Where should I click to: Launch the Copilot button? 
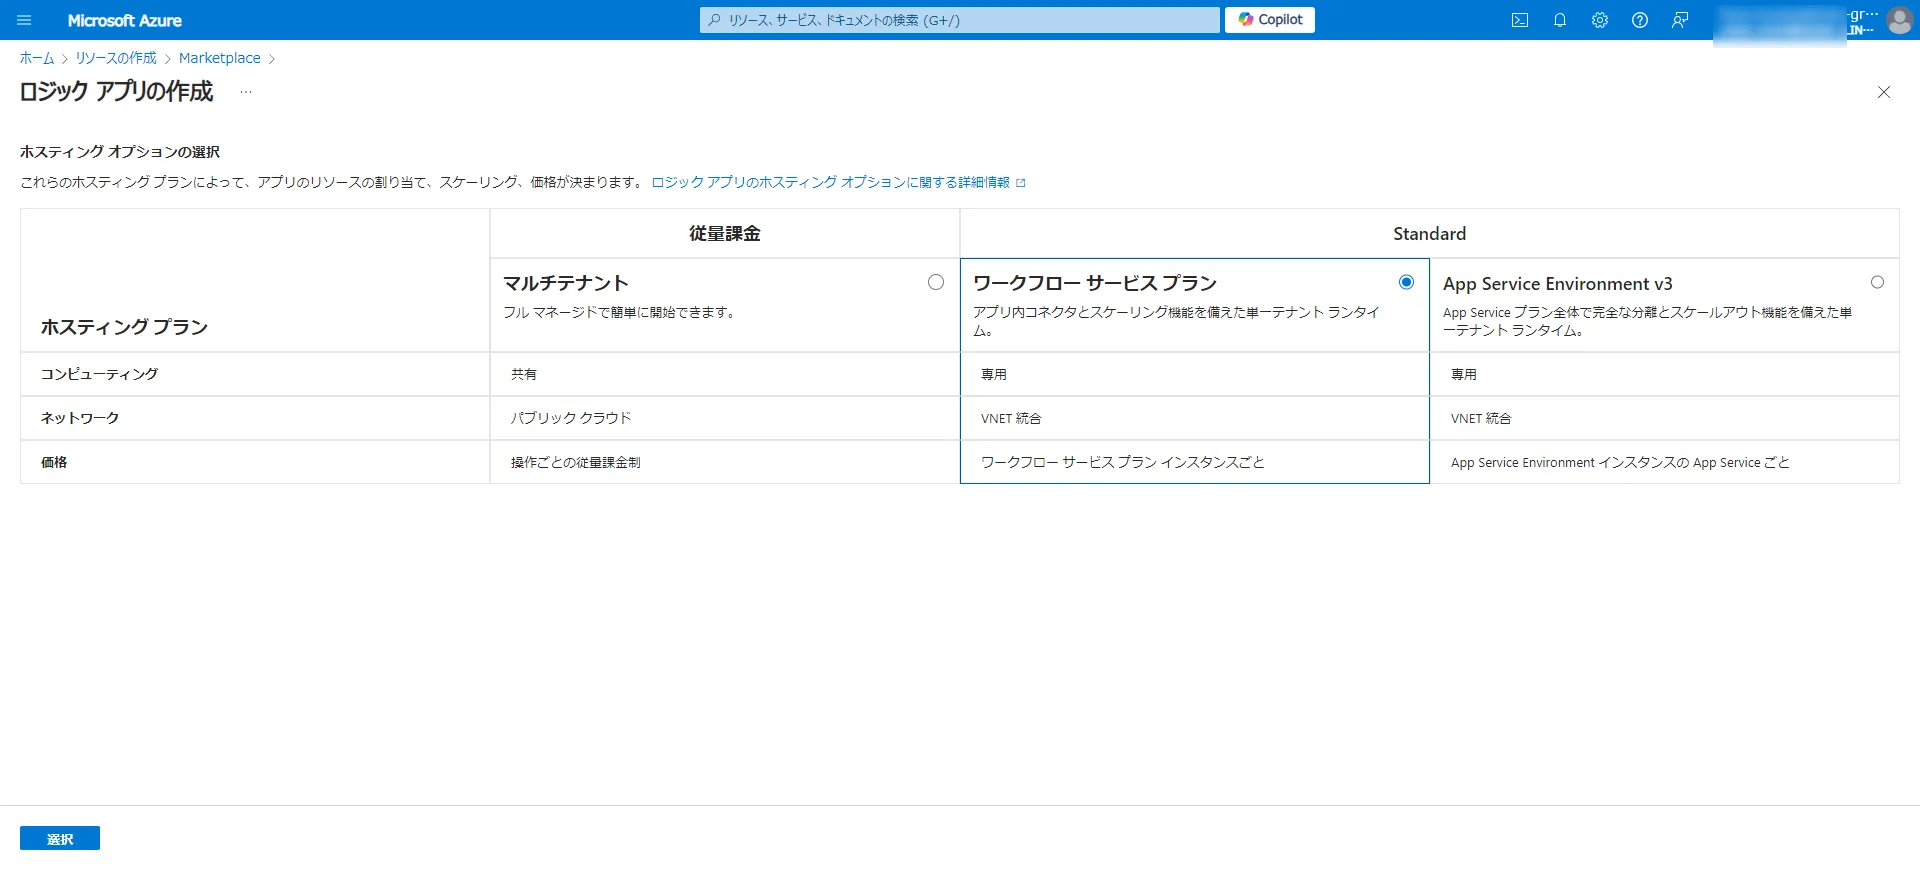[x=1270, y=20]
